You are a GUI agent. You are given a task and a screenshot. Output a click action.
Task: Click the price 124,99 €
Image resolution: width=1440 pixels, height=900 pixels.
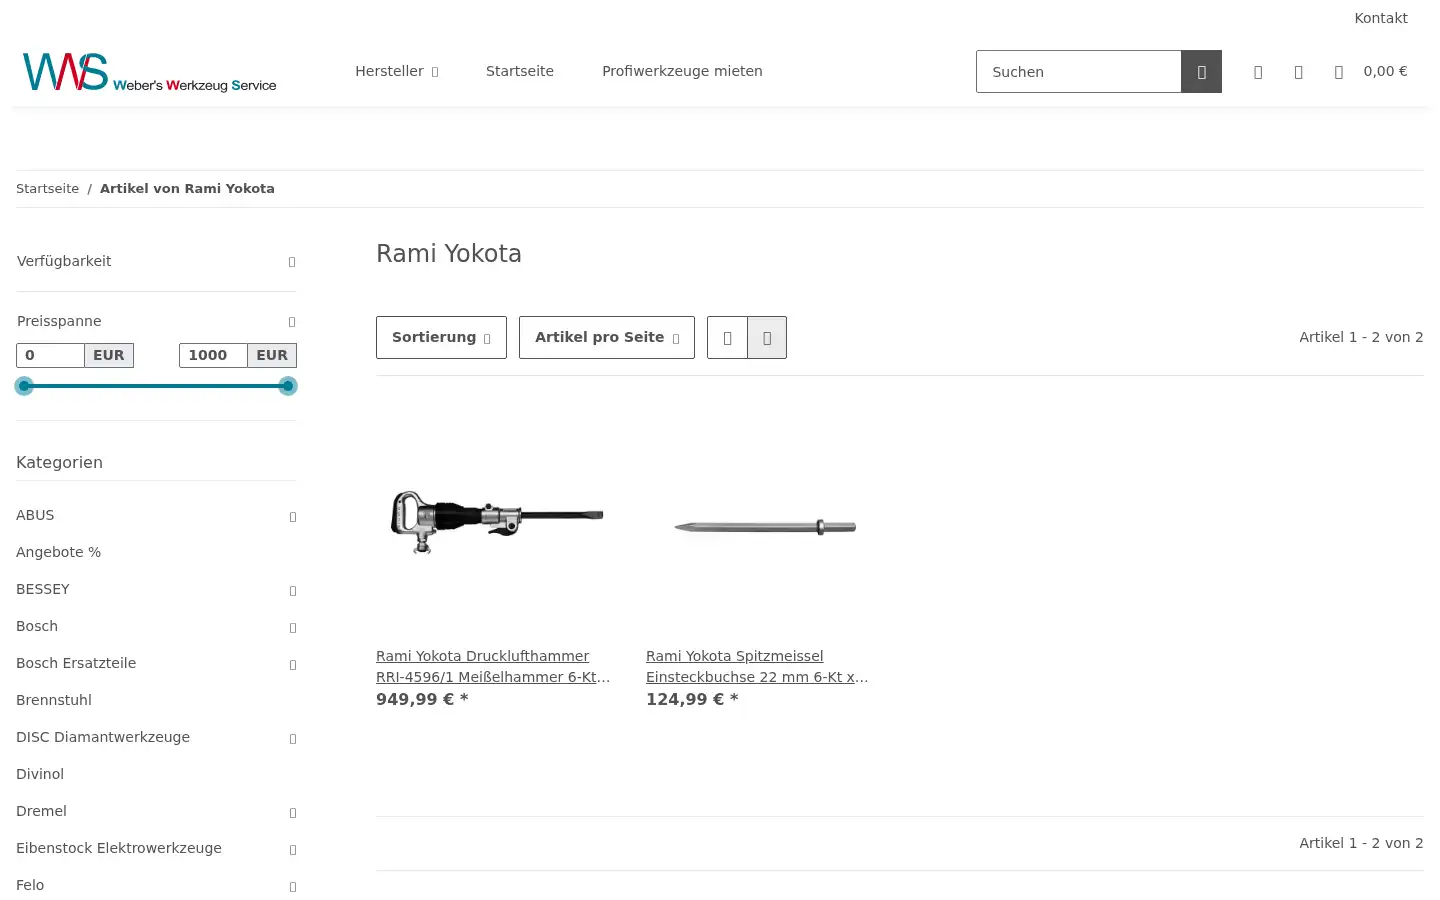pos(692,699)
